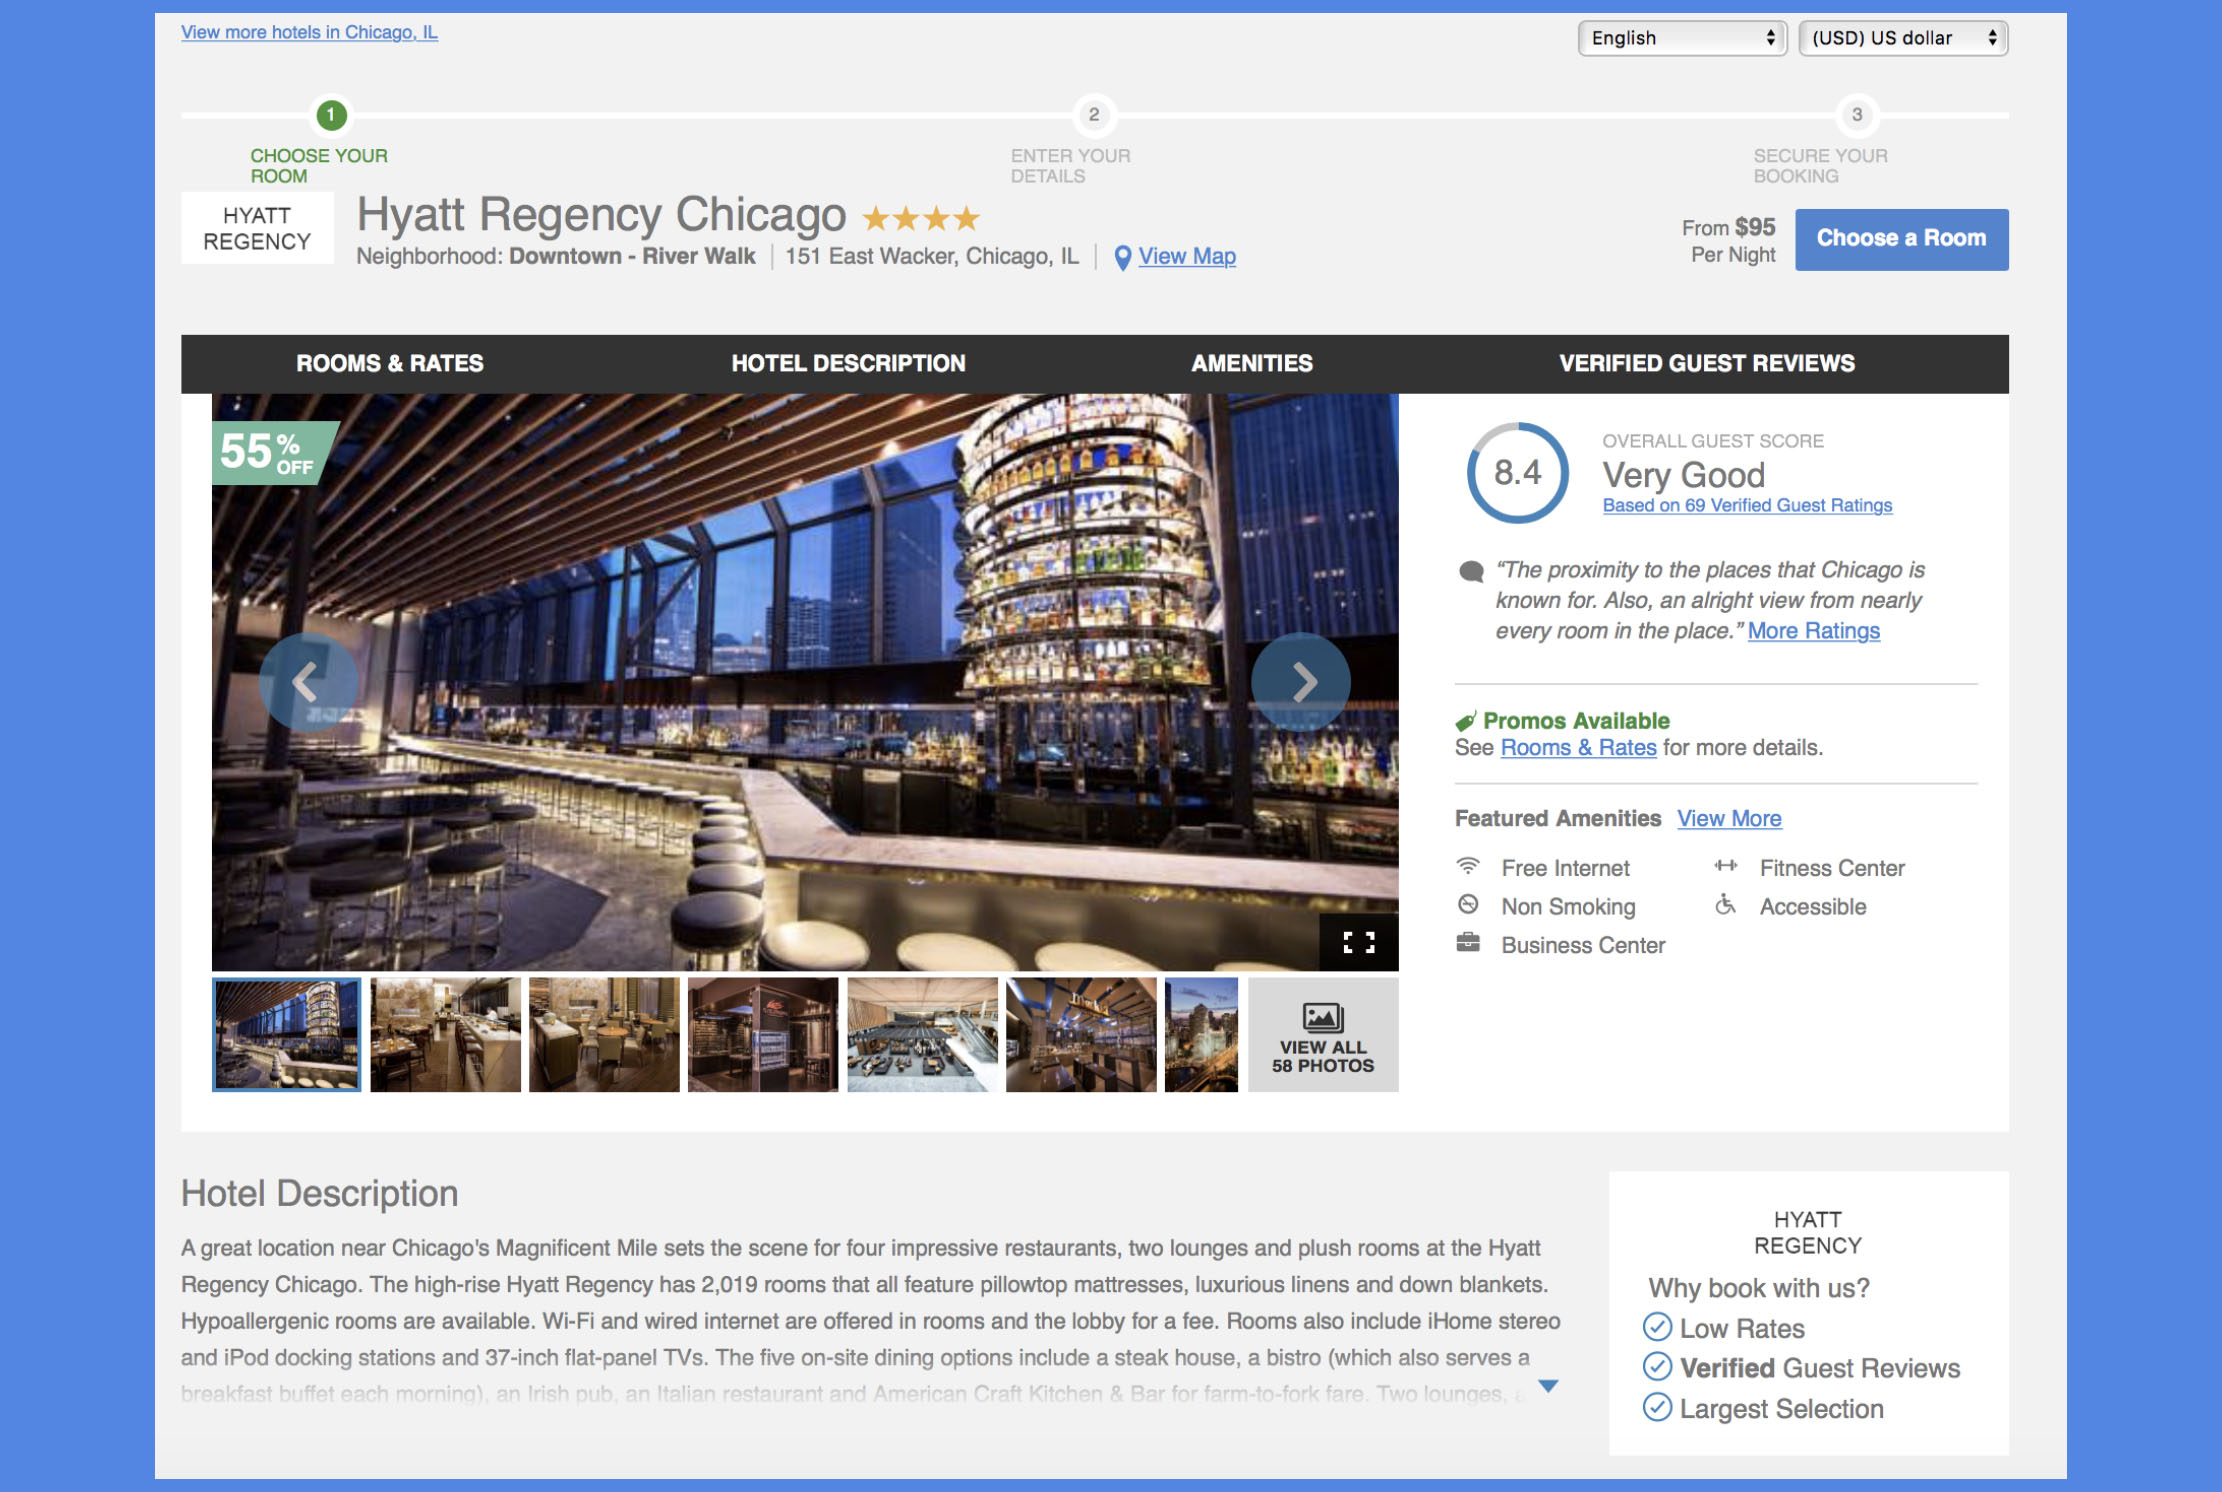The height and width of the screenshot is (1492, 2222).
Task: Open the English language dropdown
Action: pos(1683,38)
